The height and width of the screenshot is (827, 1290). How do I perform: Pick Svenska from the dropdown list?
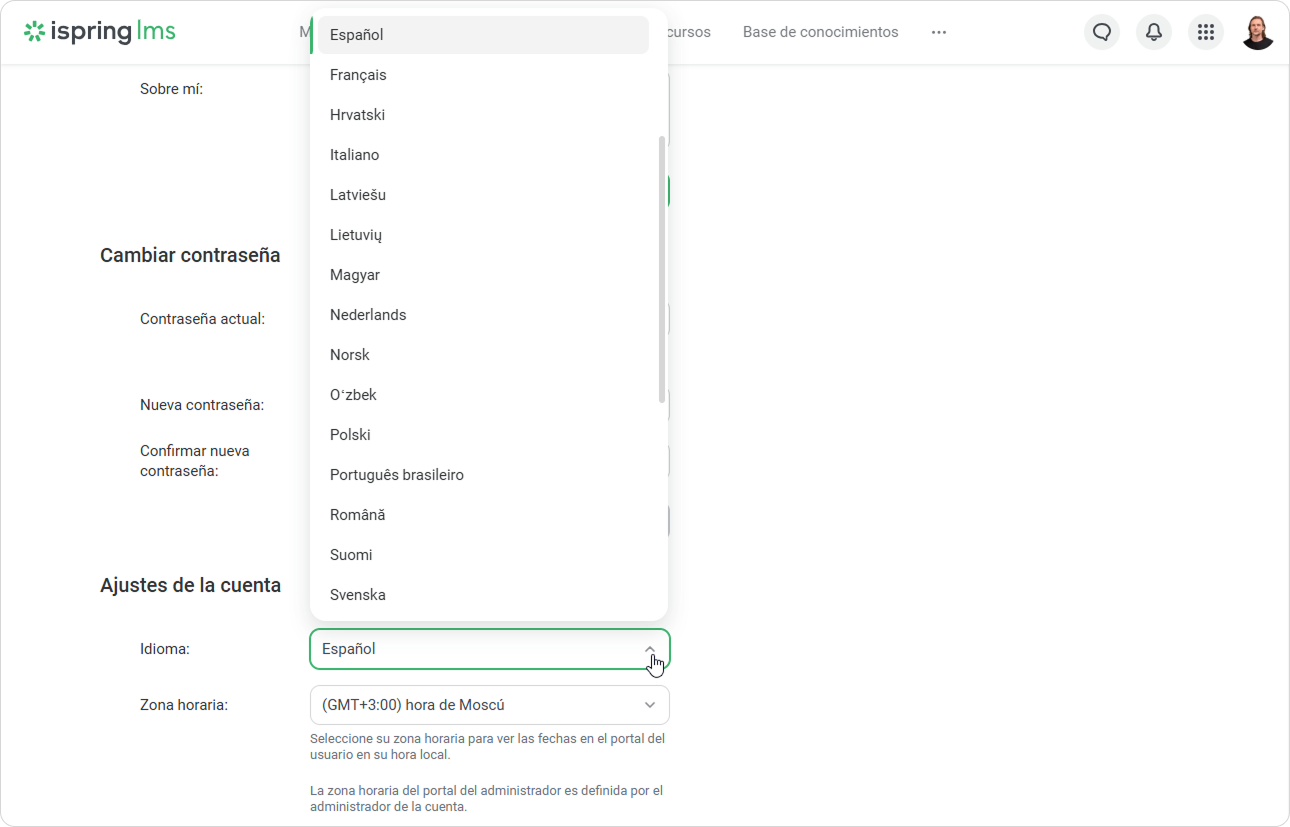point(358,595)
